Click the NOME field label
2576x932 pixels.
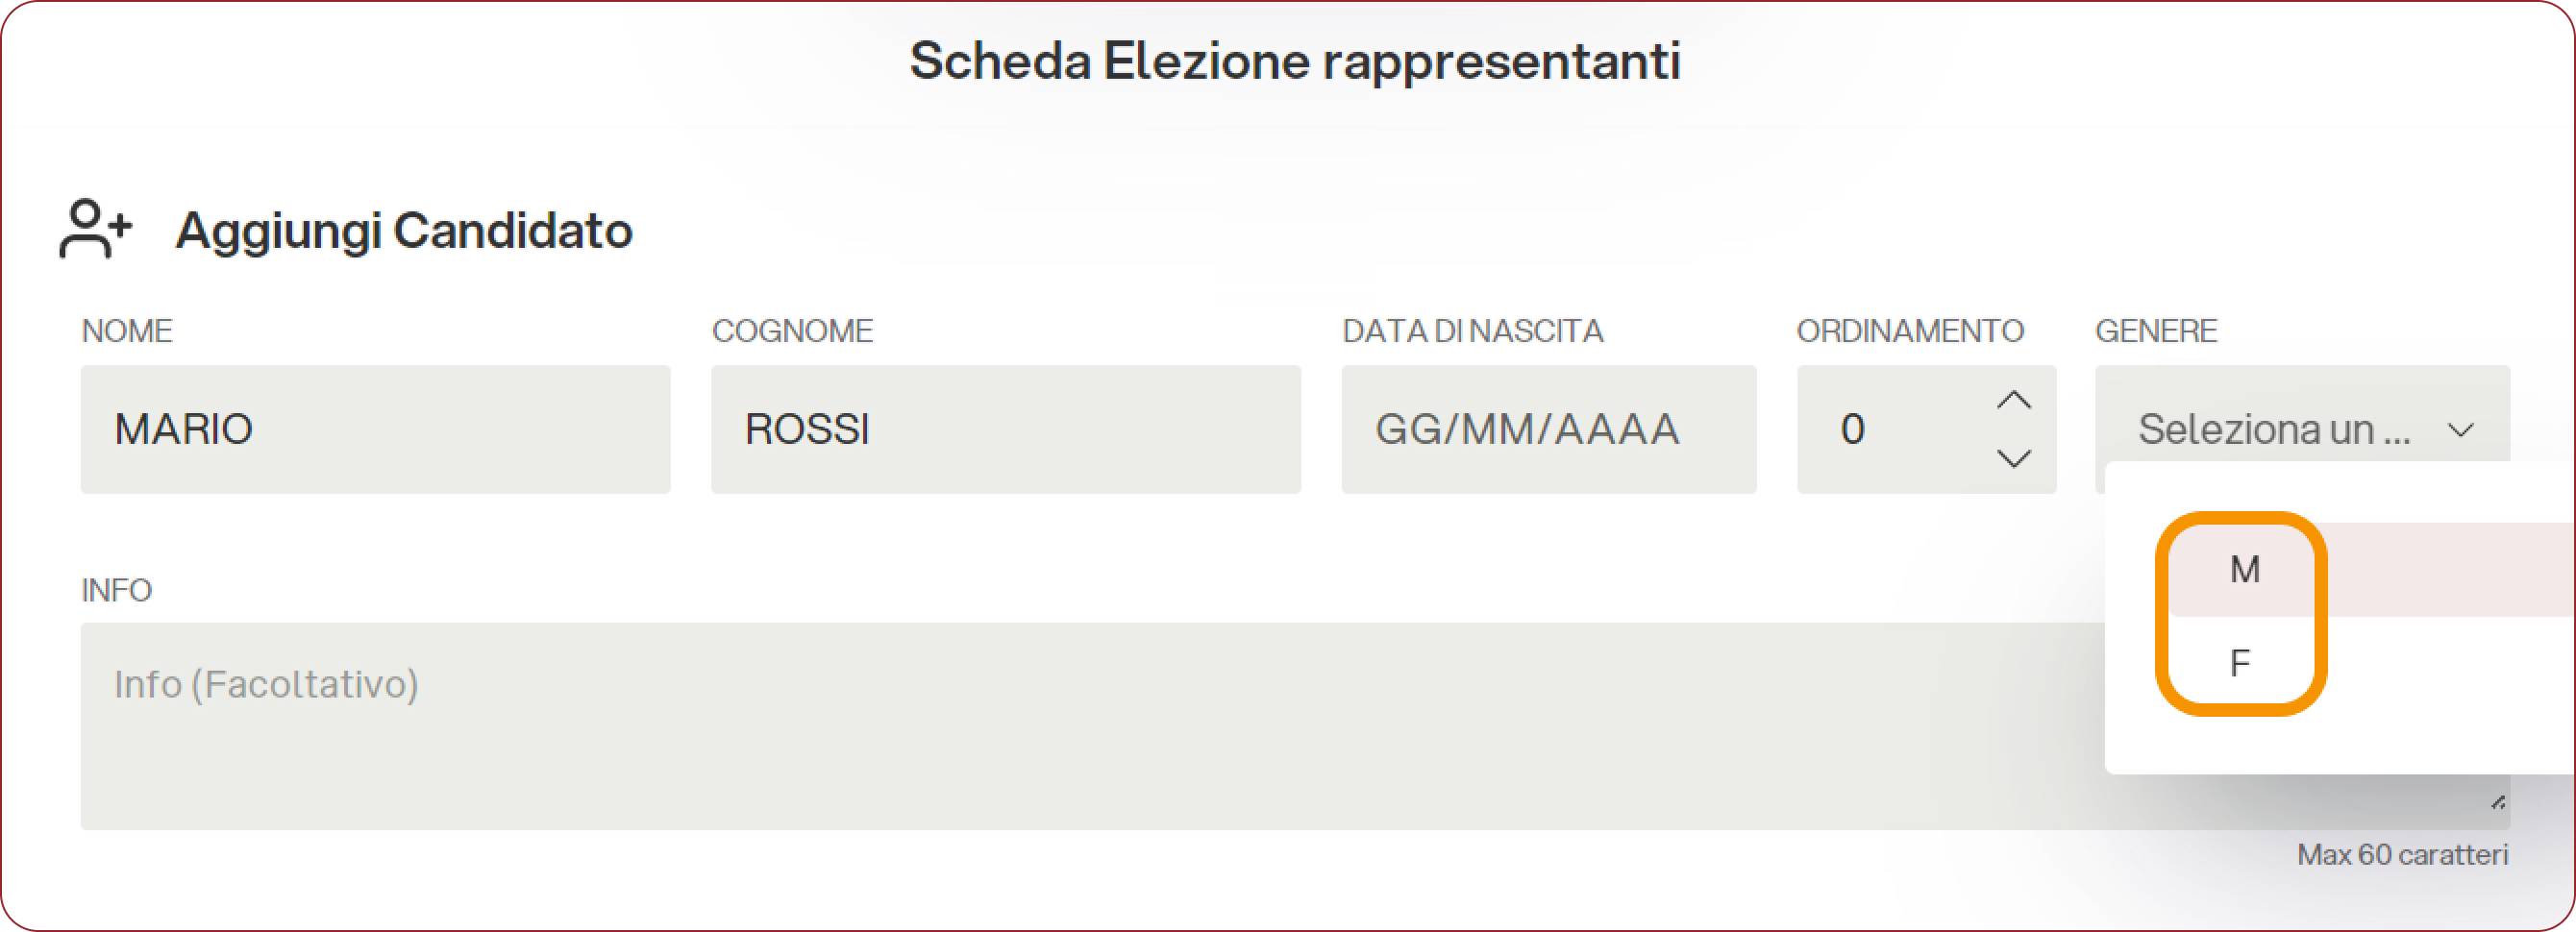pyautogui.click(x=127, y=331)
